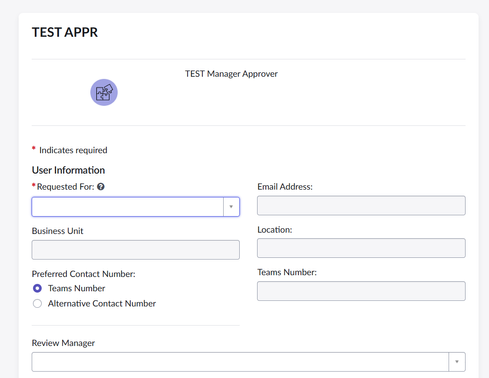Click the Email Address field
Viewport: 489px width, 378px height.
pyautogui.click(x=361, y=205)
